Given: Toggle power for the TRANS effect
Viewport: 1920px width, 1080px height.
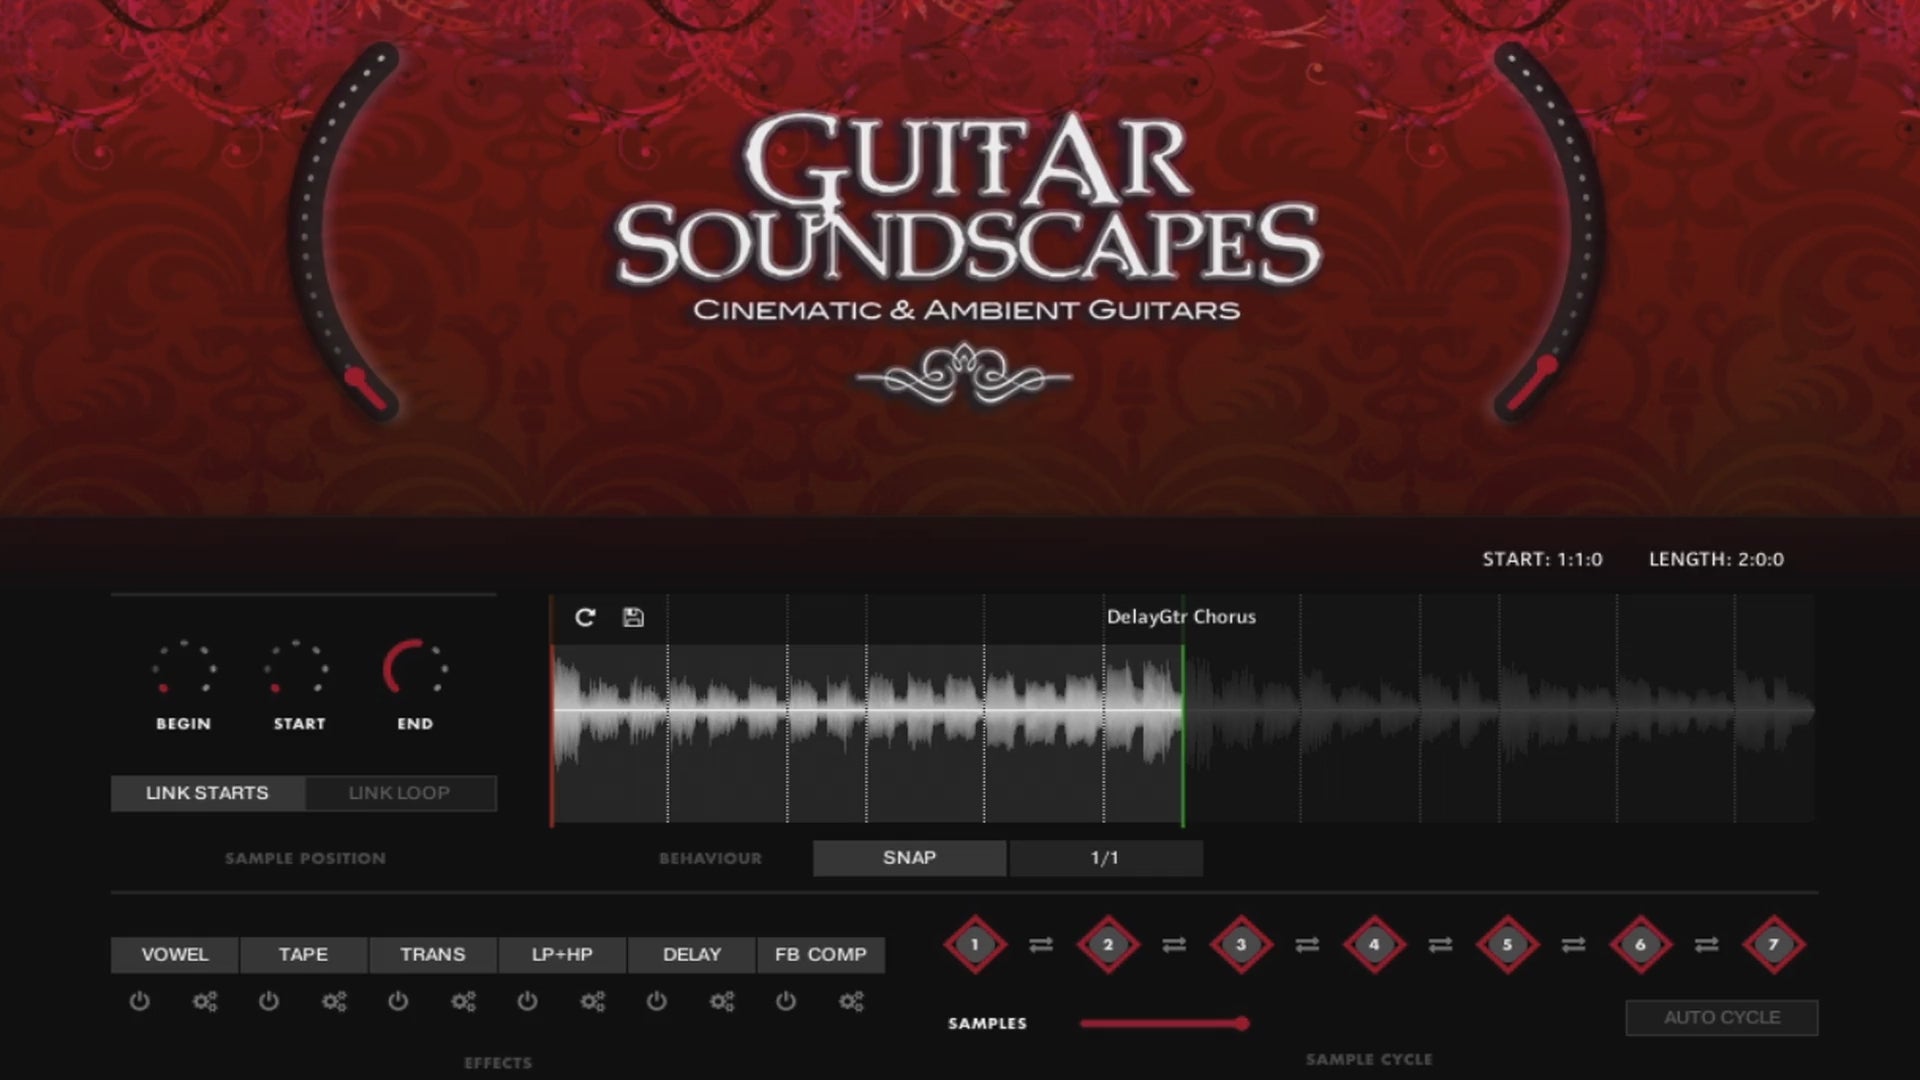Looking at the screenshot, I should point(398,1001).
